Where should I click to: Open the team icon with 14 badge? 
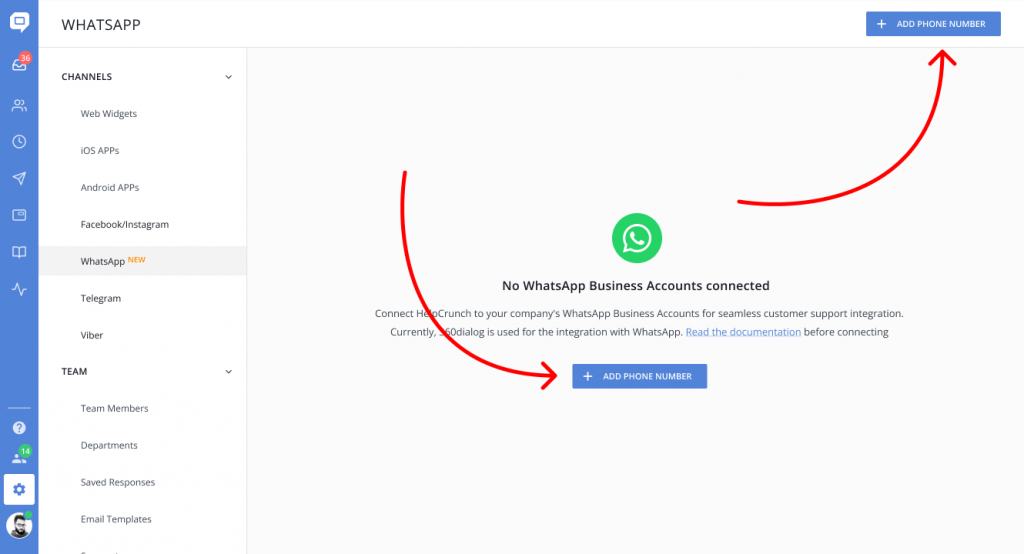point(20,456)
